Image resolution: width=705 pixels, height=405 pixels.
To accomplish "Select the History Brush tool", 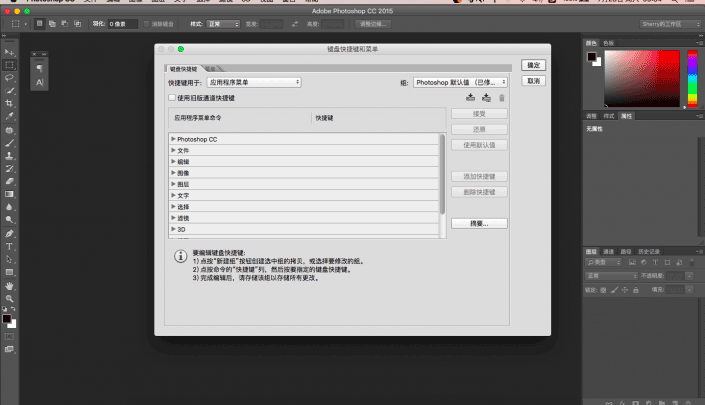I will tap(9, 169).
